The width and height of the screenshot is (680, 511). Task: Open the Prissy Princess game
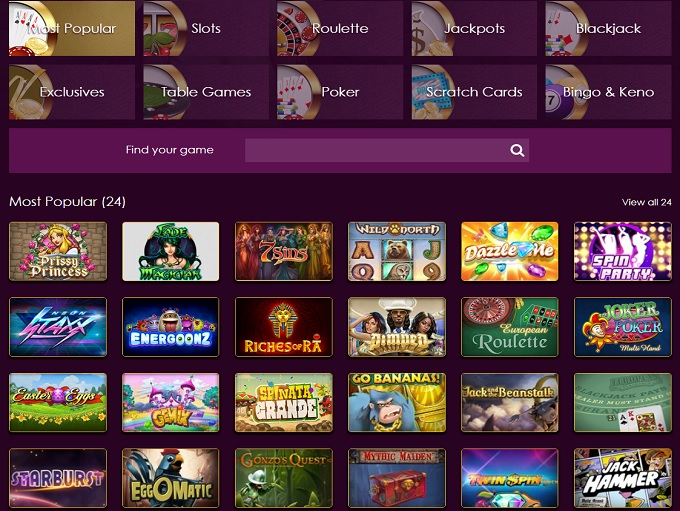click(x=57, y=251)
